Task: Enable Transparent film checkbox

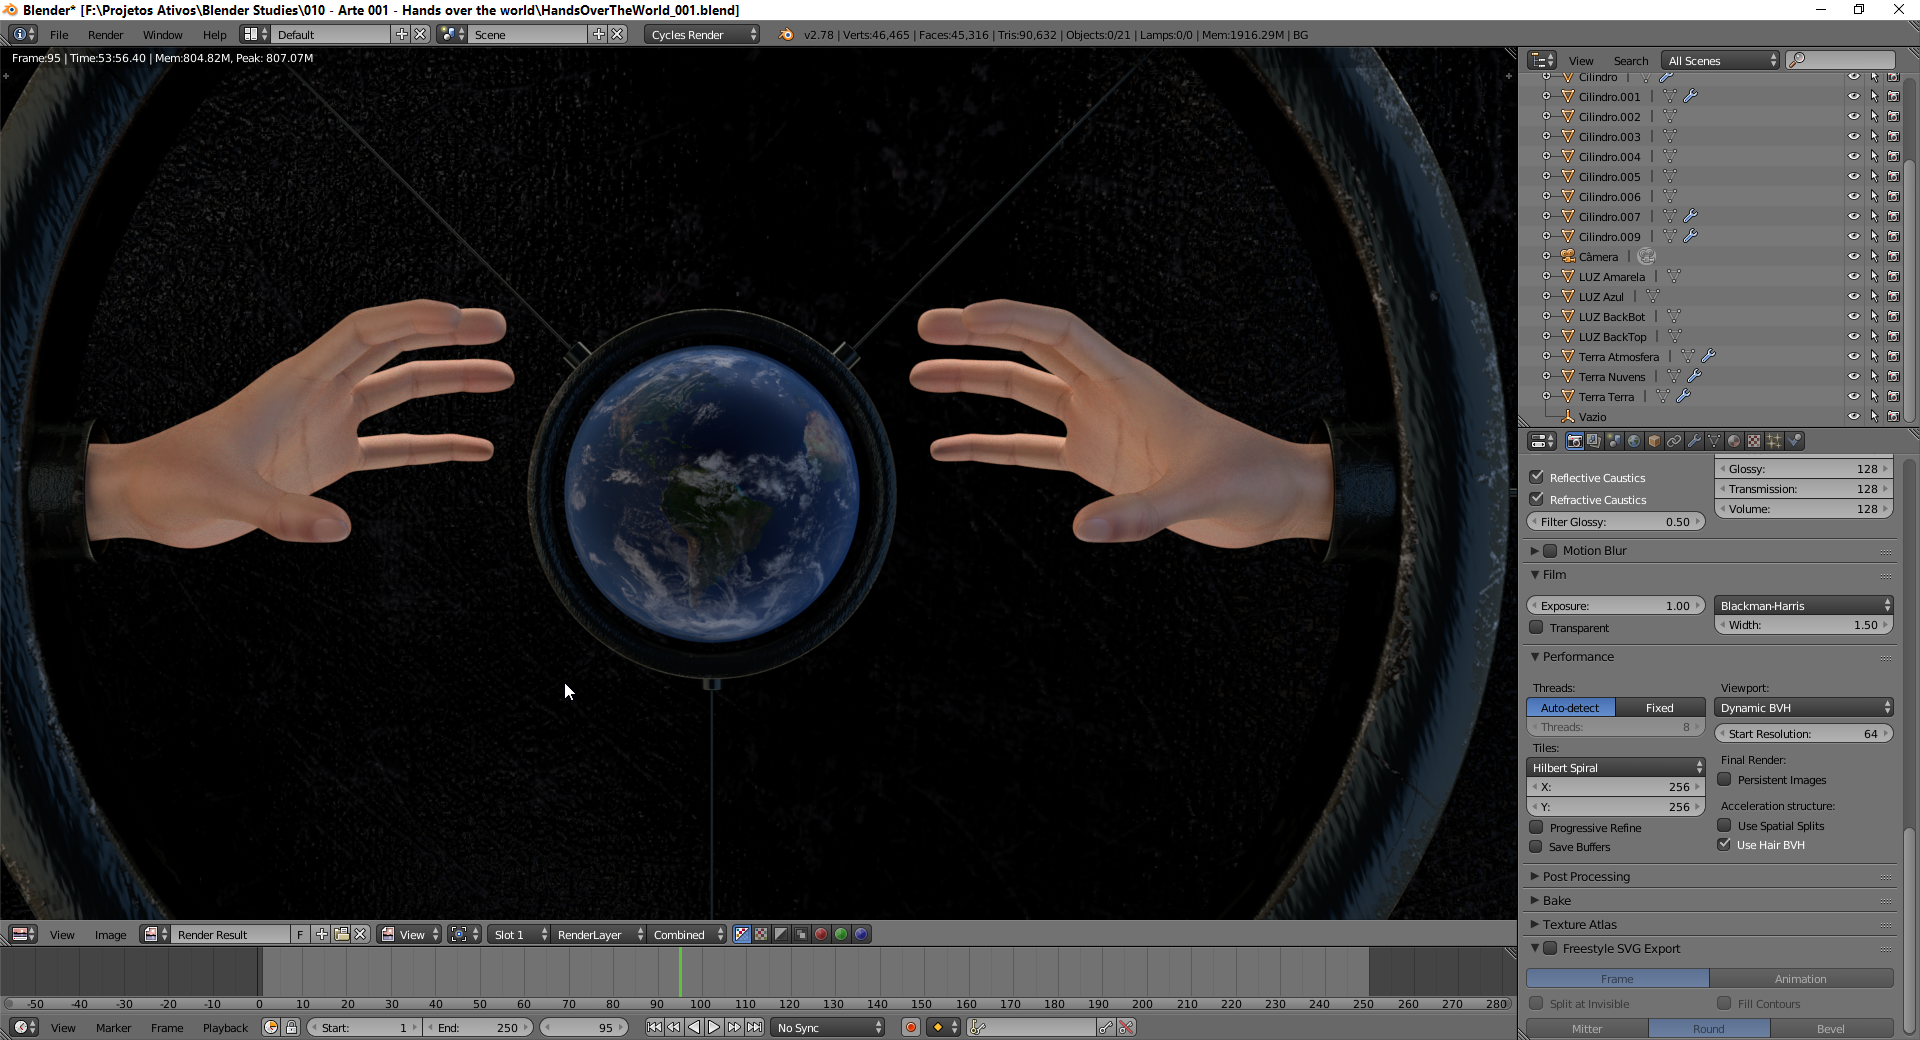Action: point(1537,627)
